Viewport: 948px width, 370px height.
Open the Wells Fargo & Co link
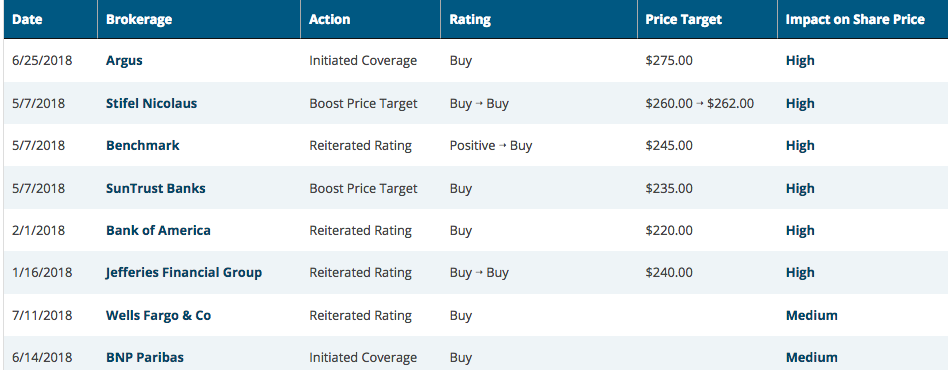pyautogui.click(x=158, y=316)
